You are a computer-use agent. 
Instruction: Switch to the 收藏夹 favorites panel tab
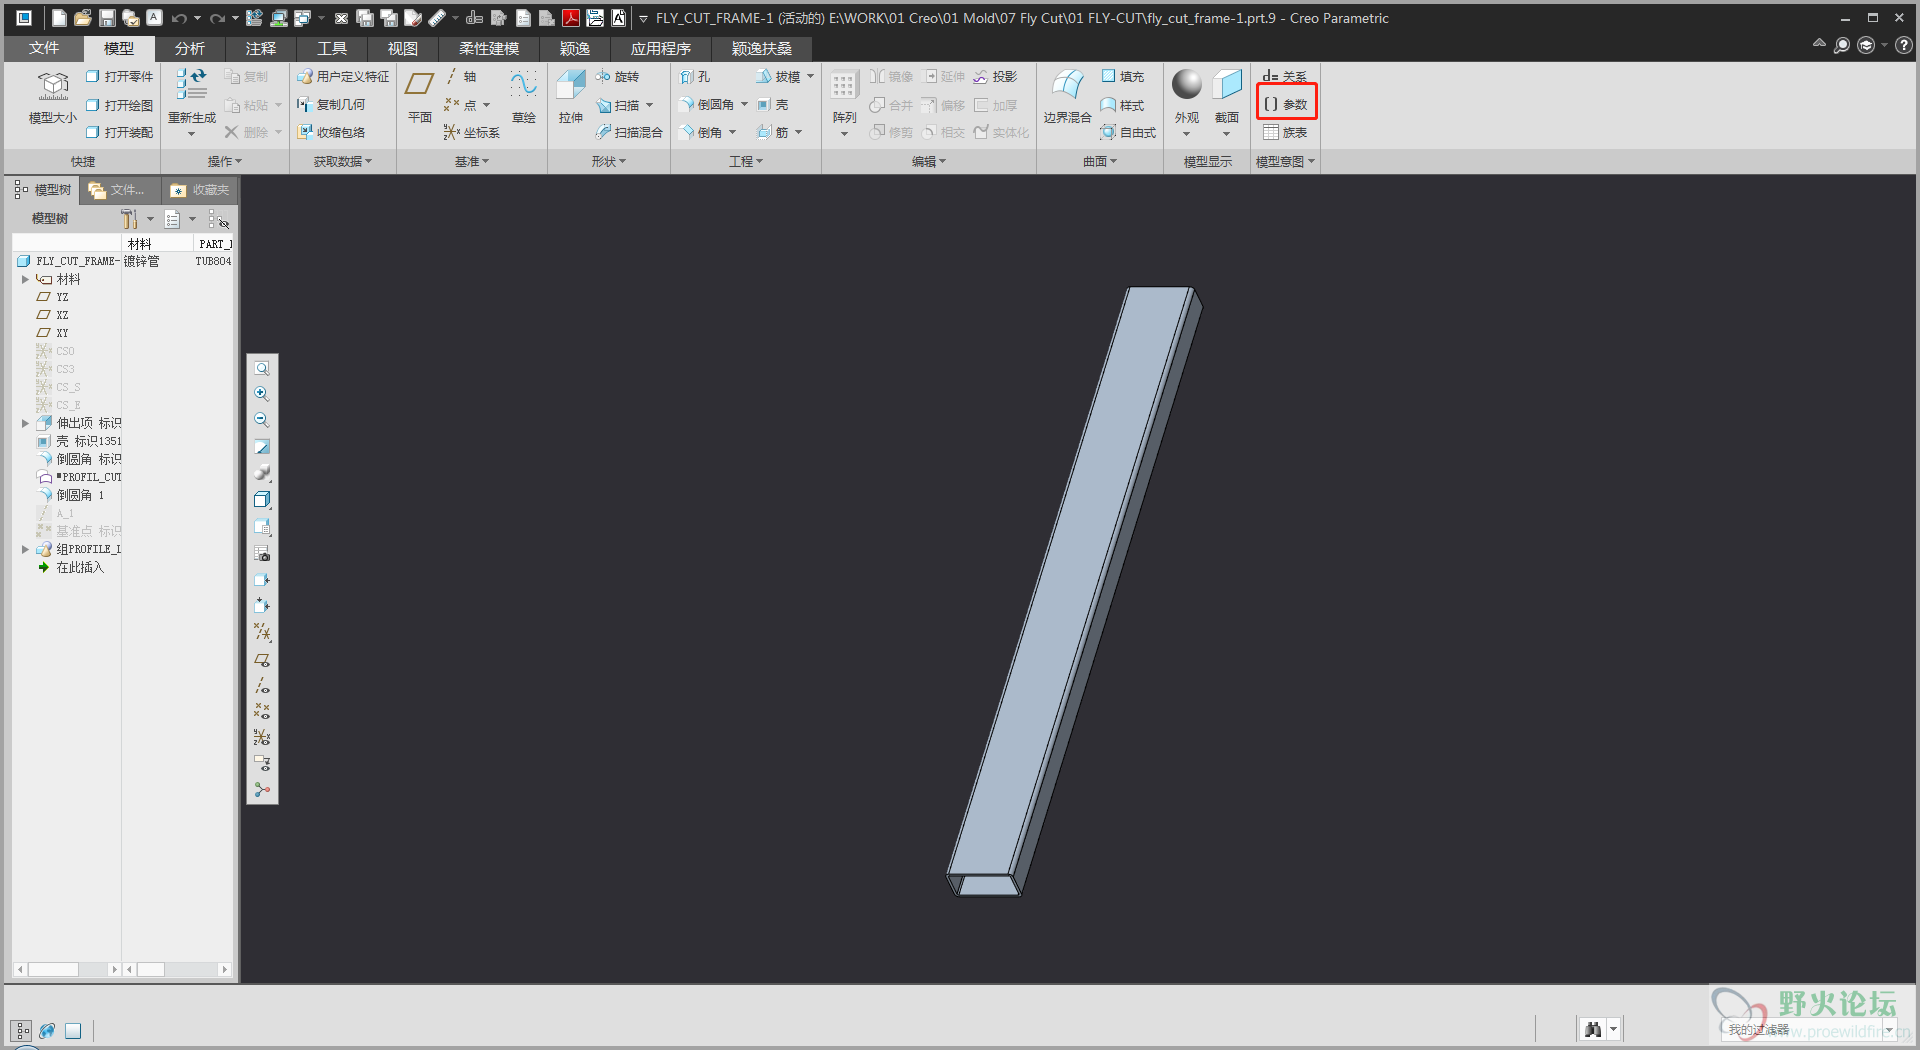(200, 190)
